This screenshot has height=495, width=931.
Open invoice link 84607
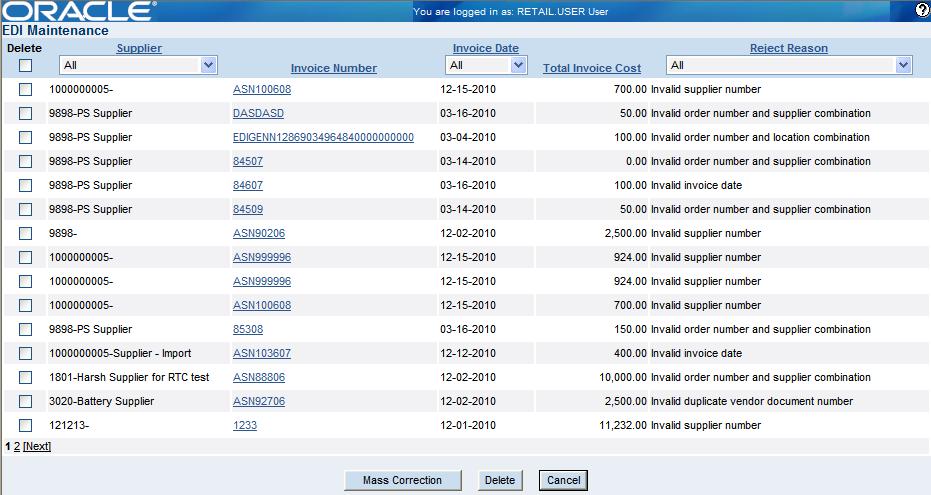[x=248, y=185]
